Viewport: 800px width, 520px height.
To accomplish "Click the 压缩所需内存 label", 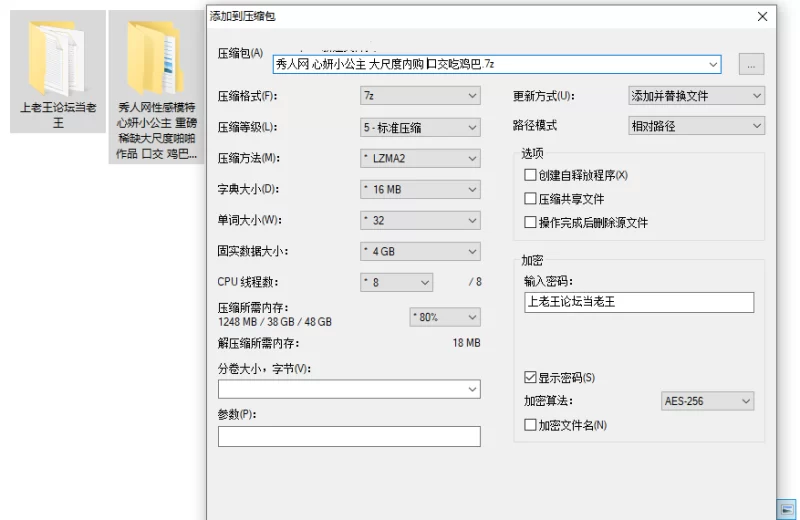I will (x=253, y=308).
